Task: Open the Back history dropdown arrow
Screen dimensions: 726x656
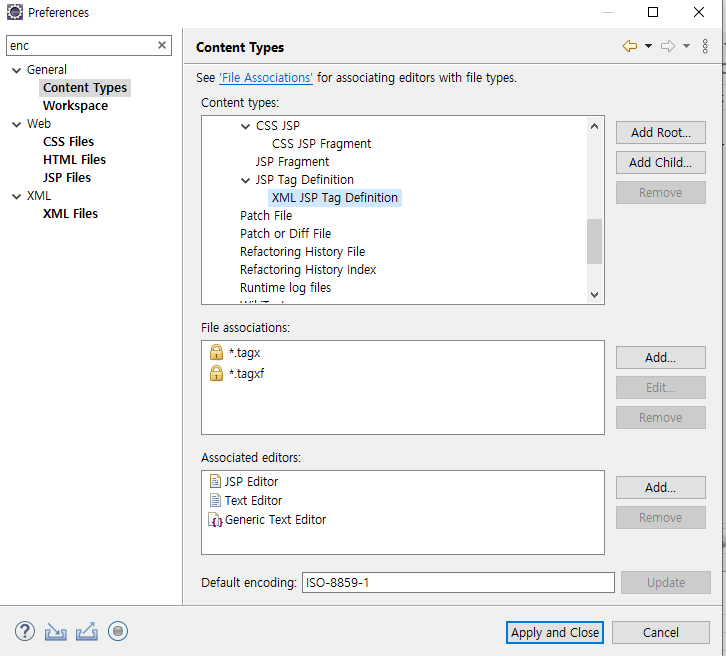Action: pos(648,46)
